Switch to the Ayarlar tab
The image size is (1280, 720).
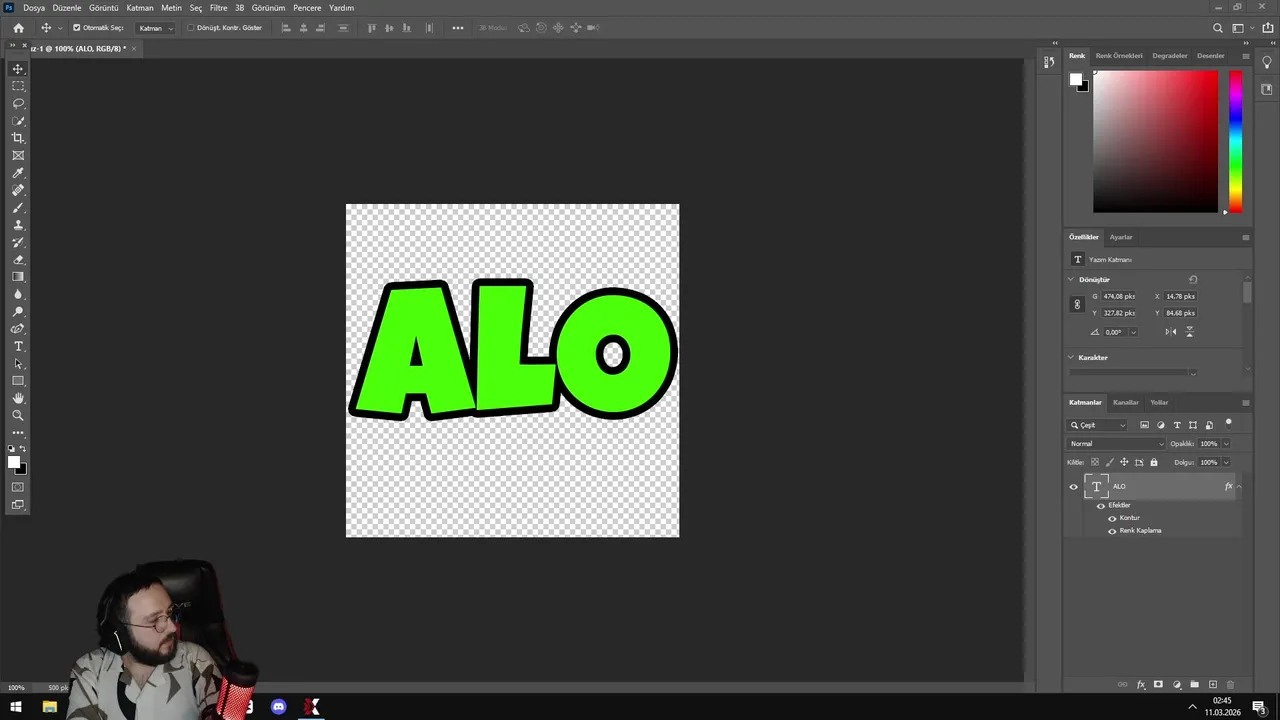[1121, 237]
